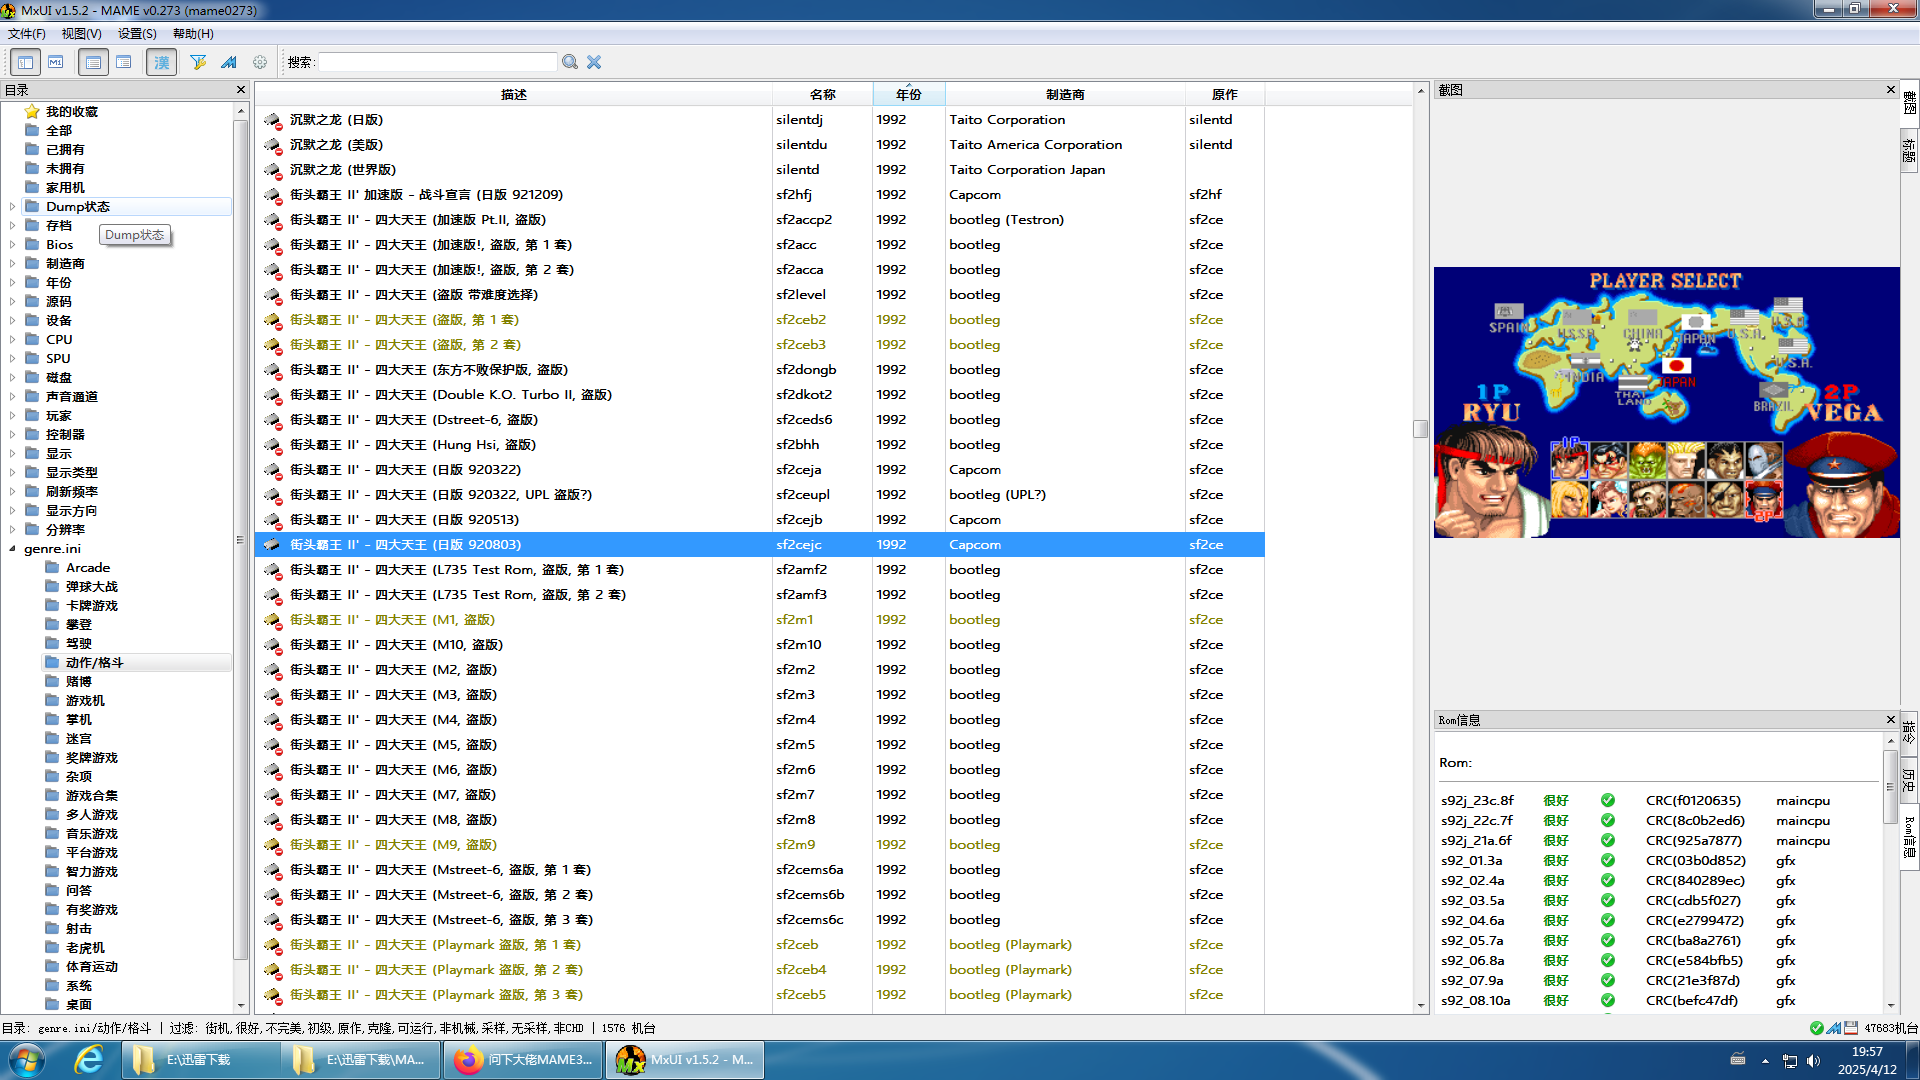
Task: Sort the list by the 描述 column header
Action: pyautogui.click(x=514, y=94)
